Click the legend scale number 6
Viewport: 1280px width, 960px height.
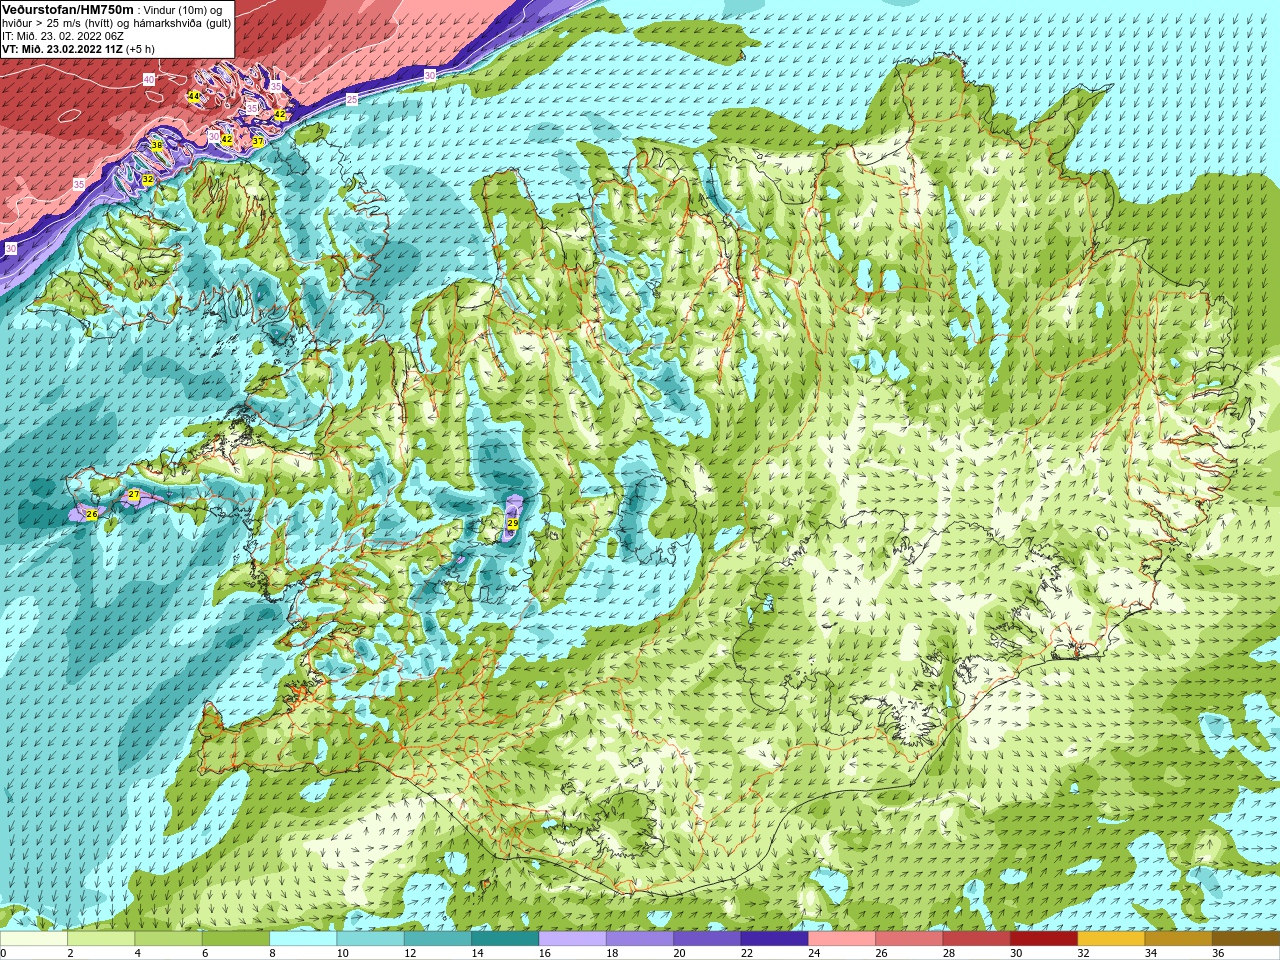(205, 953)
